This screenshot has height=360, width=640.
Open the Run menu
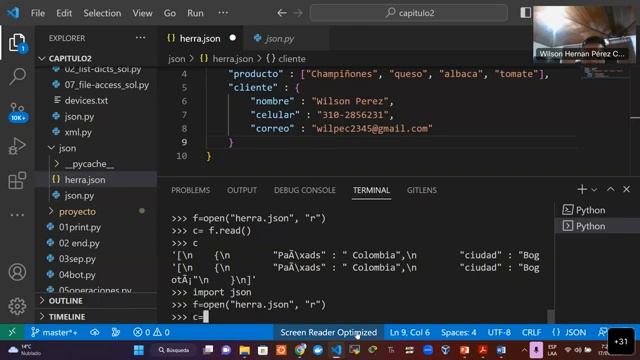point(195,13)
